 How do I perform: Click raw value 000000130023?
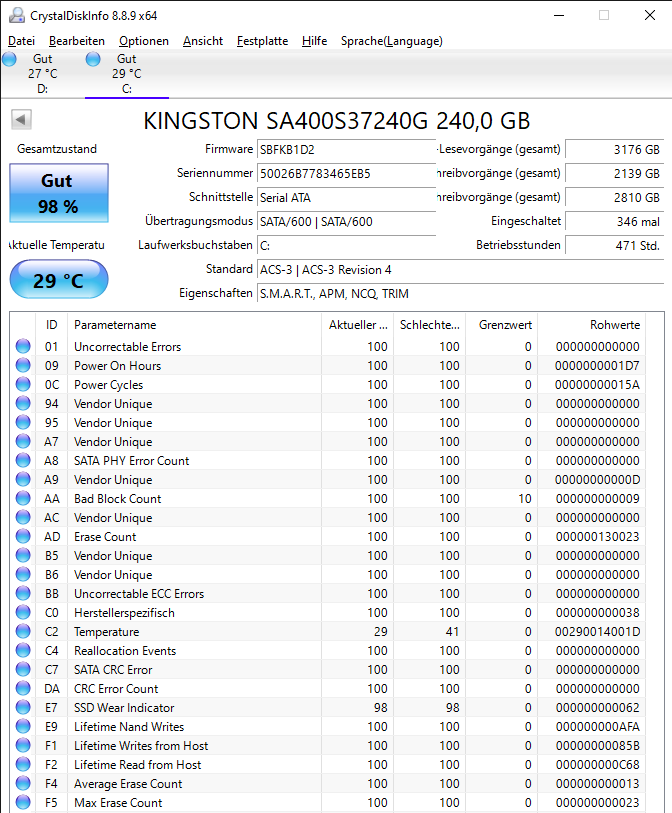coord(598,537)
